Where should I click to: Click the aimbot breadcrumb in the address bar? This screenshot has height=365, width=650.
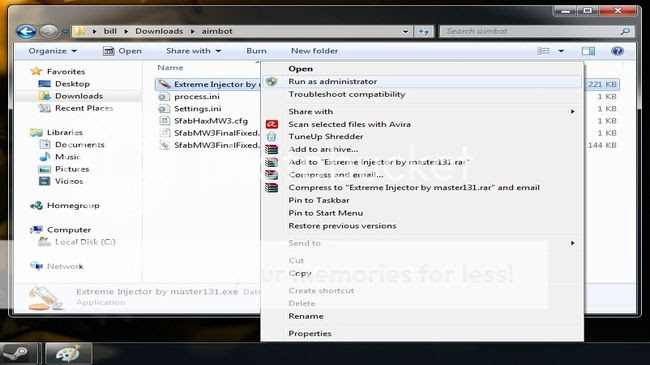[x=217, y=32]
